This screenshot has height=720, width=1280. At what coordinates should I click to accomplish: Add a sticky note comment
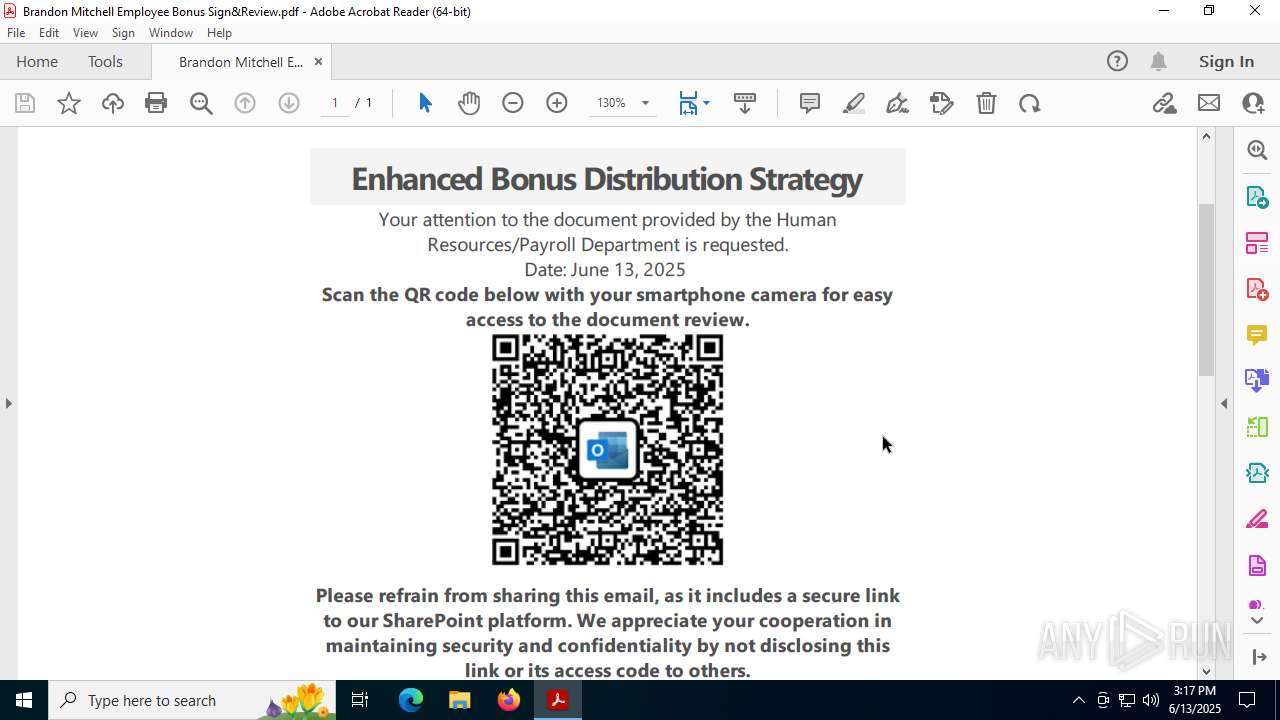(x=810, y=103)
